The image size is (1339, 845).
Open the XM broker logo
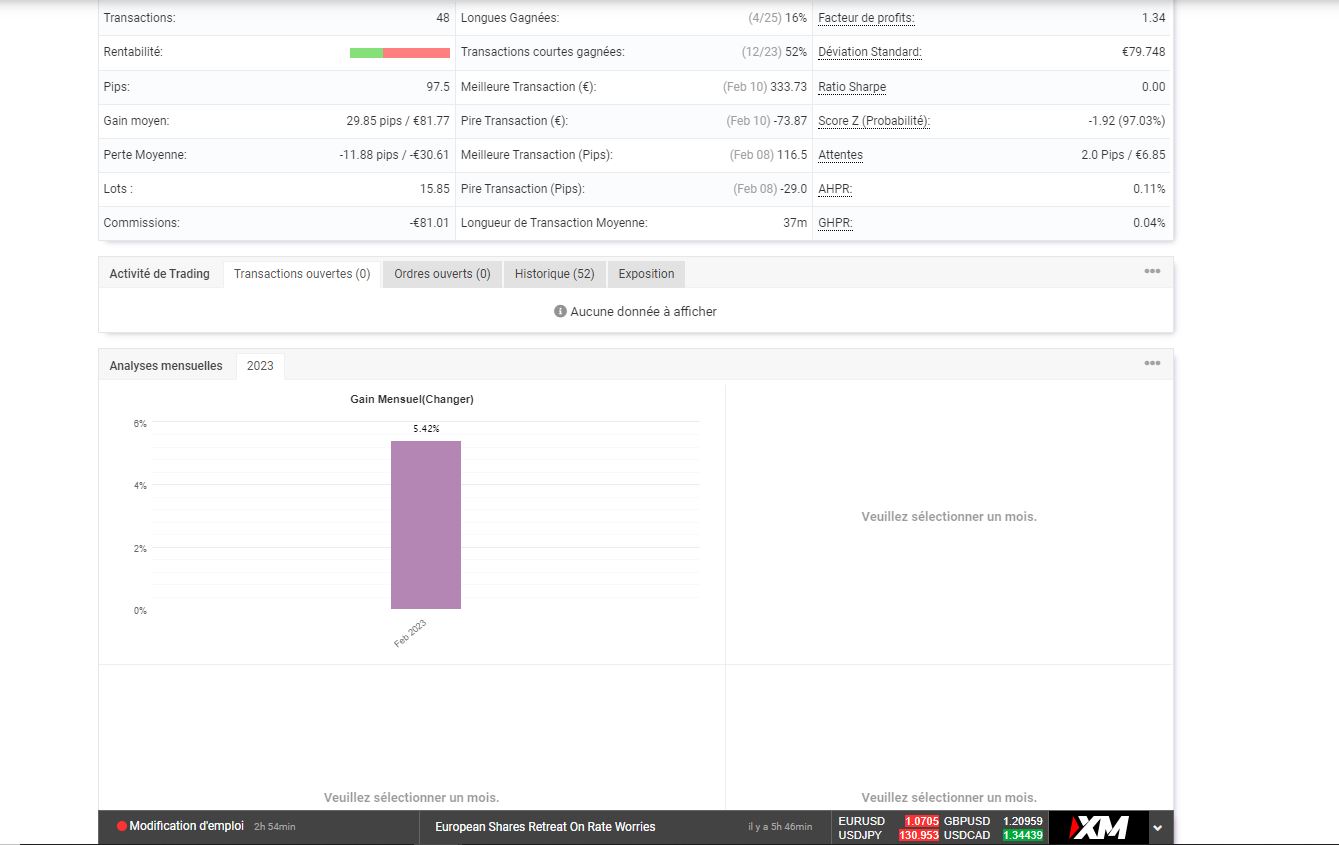(1099, 827)
